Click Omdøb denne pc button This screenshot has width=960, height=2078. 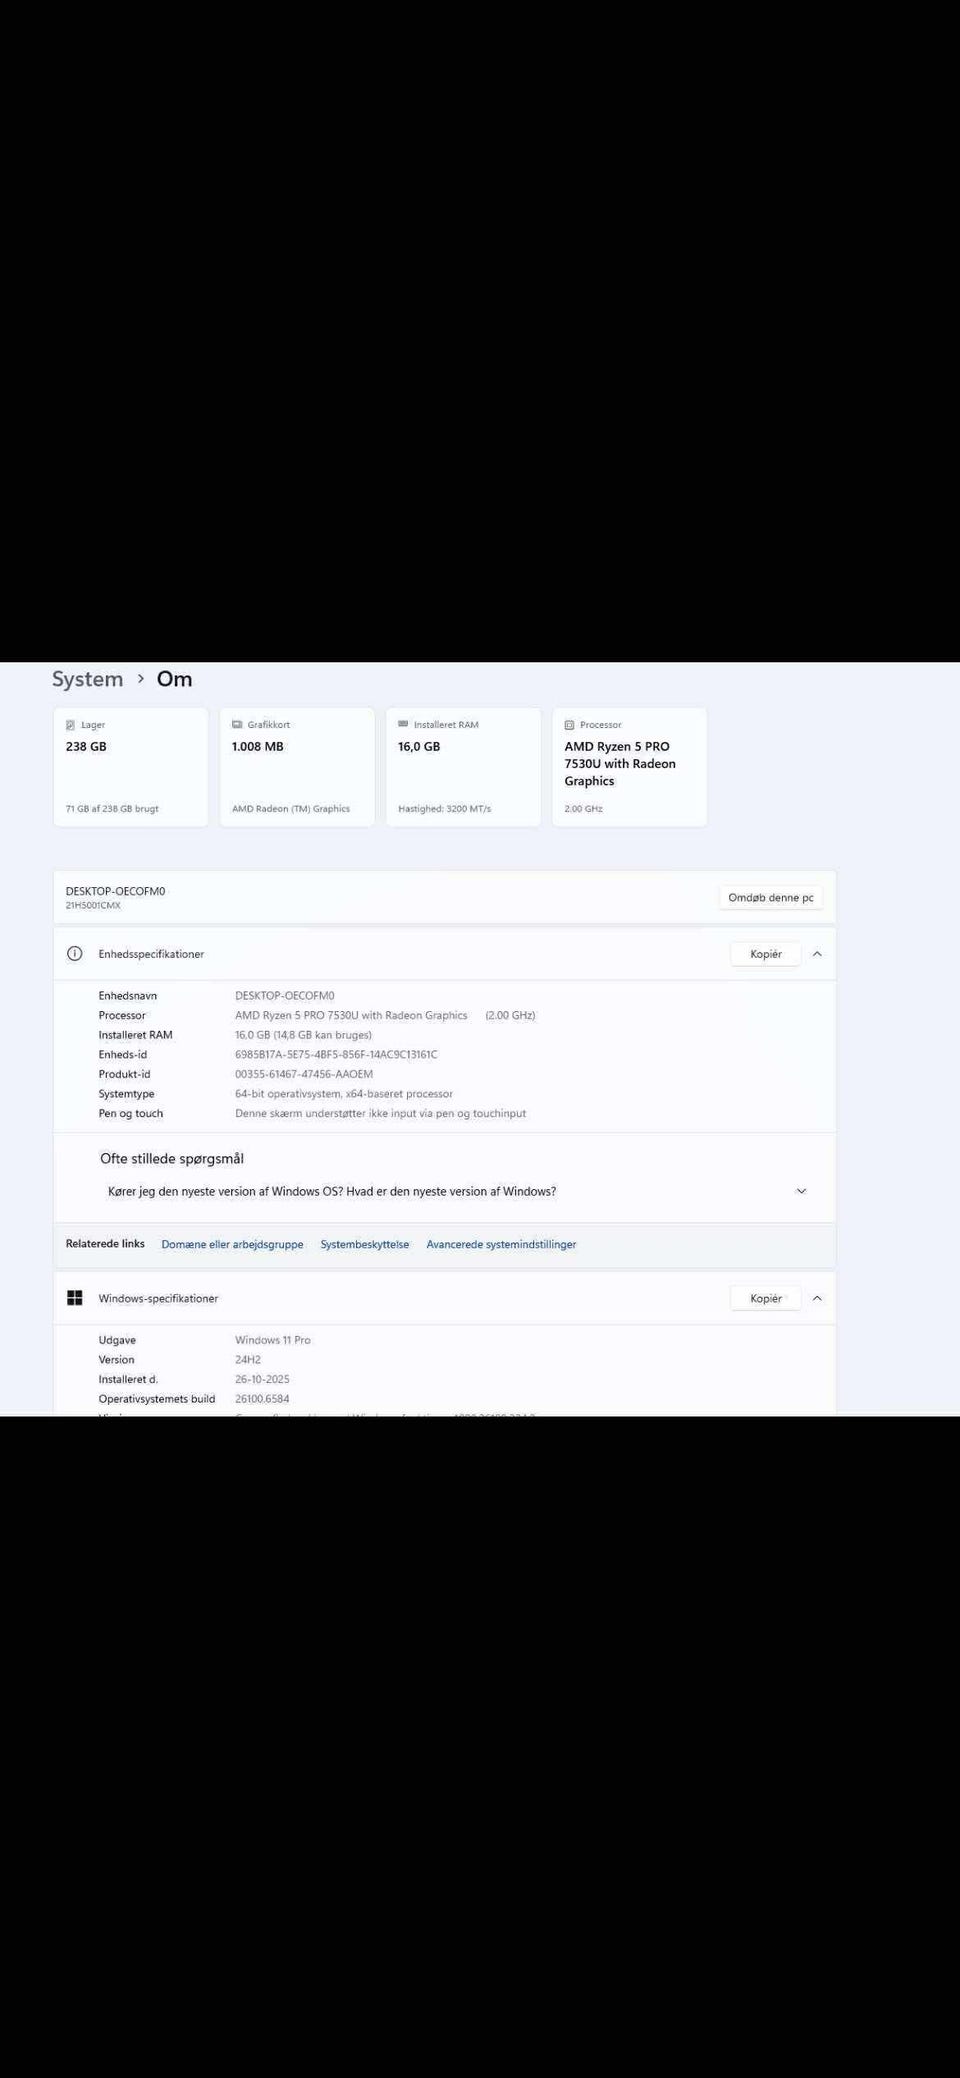tap(771, 898)
